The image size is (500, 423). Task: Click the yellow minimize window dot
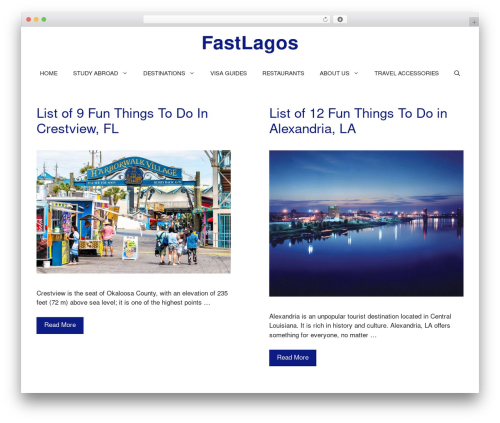pos(36,19)
